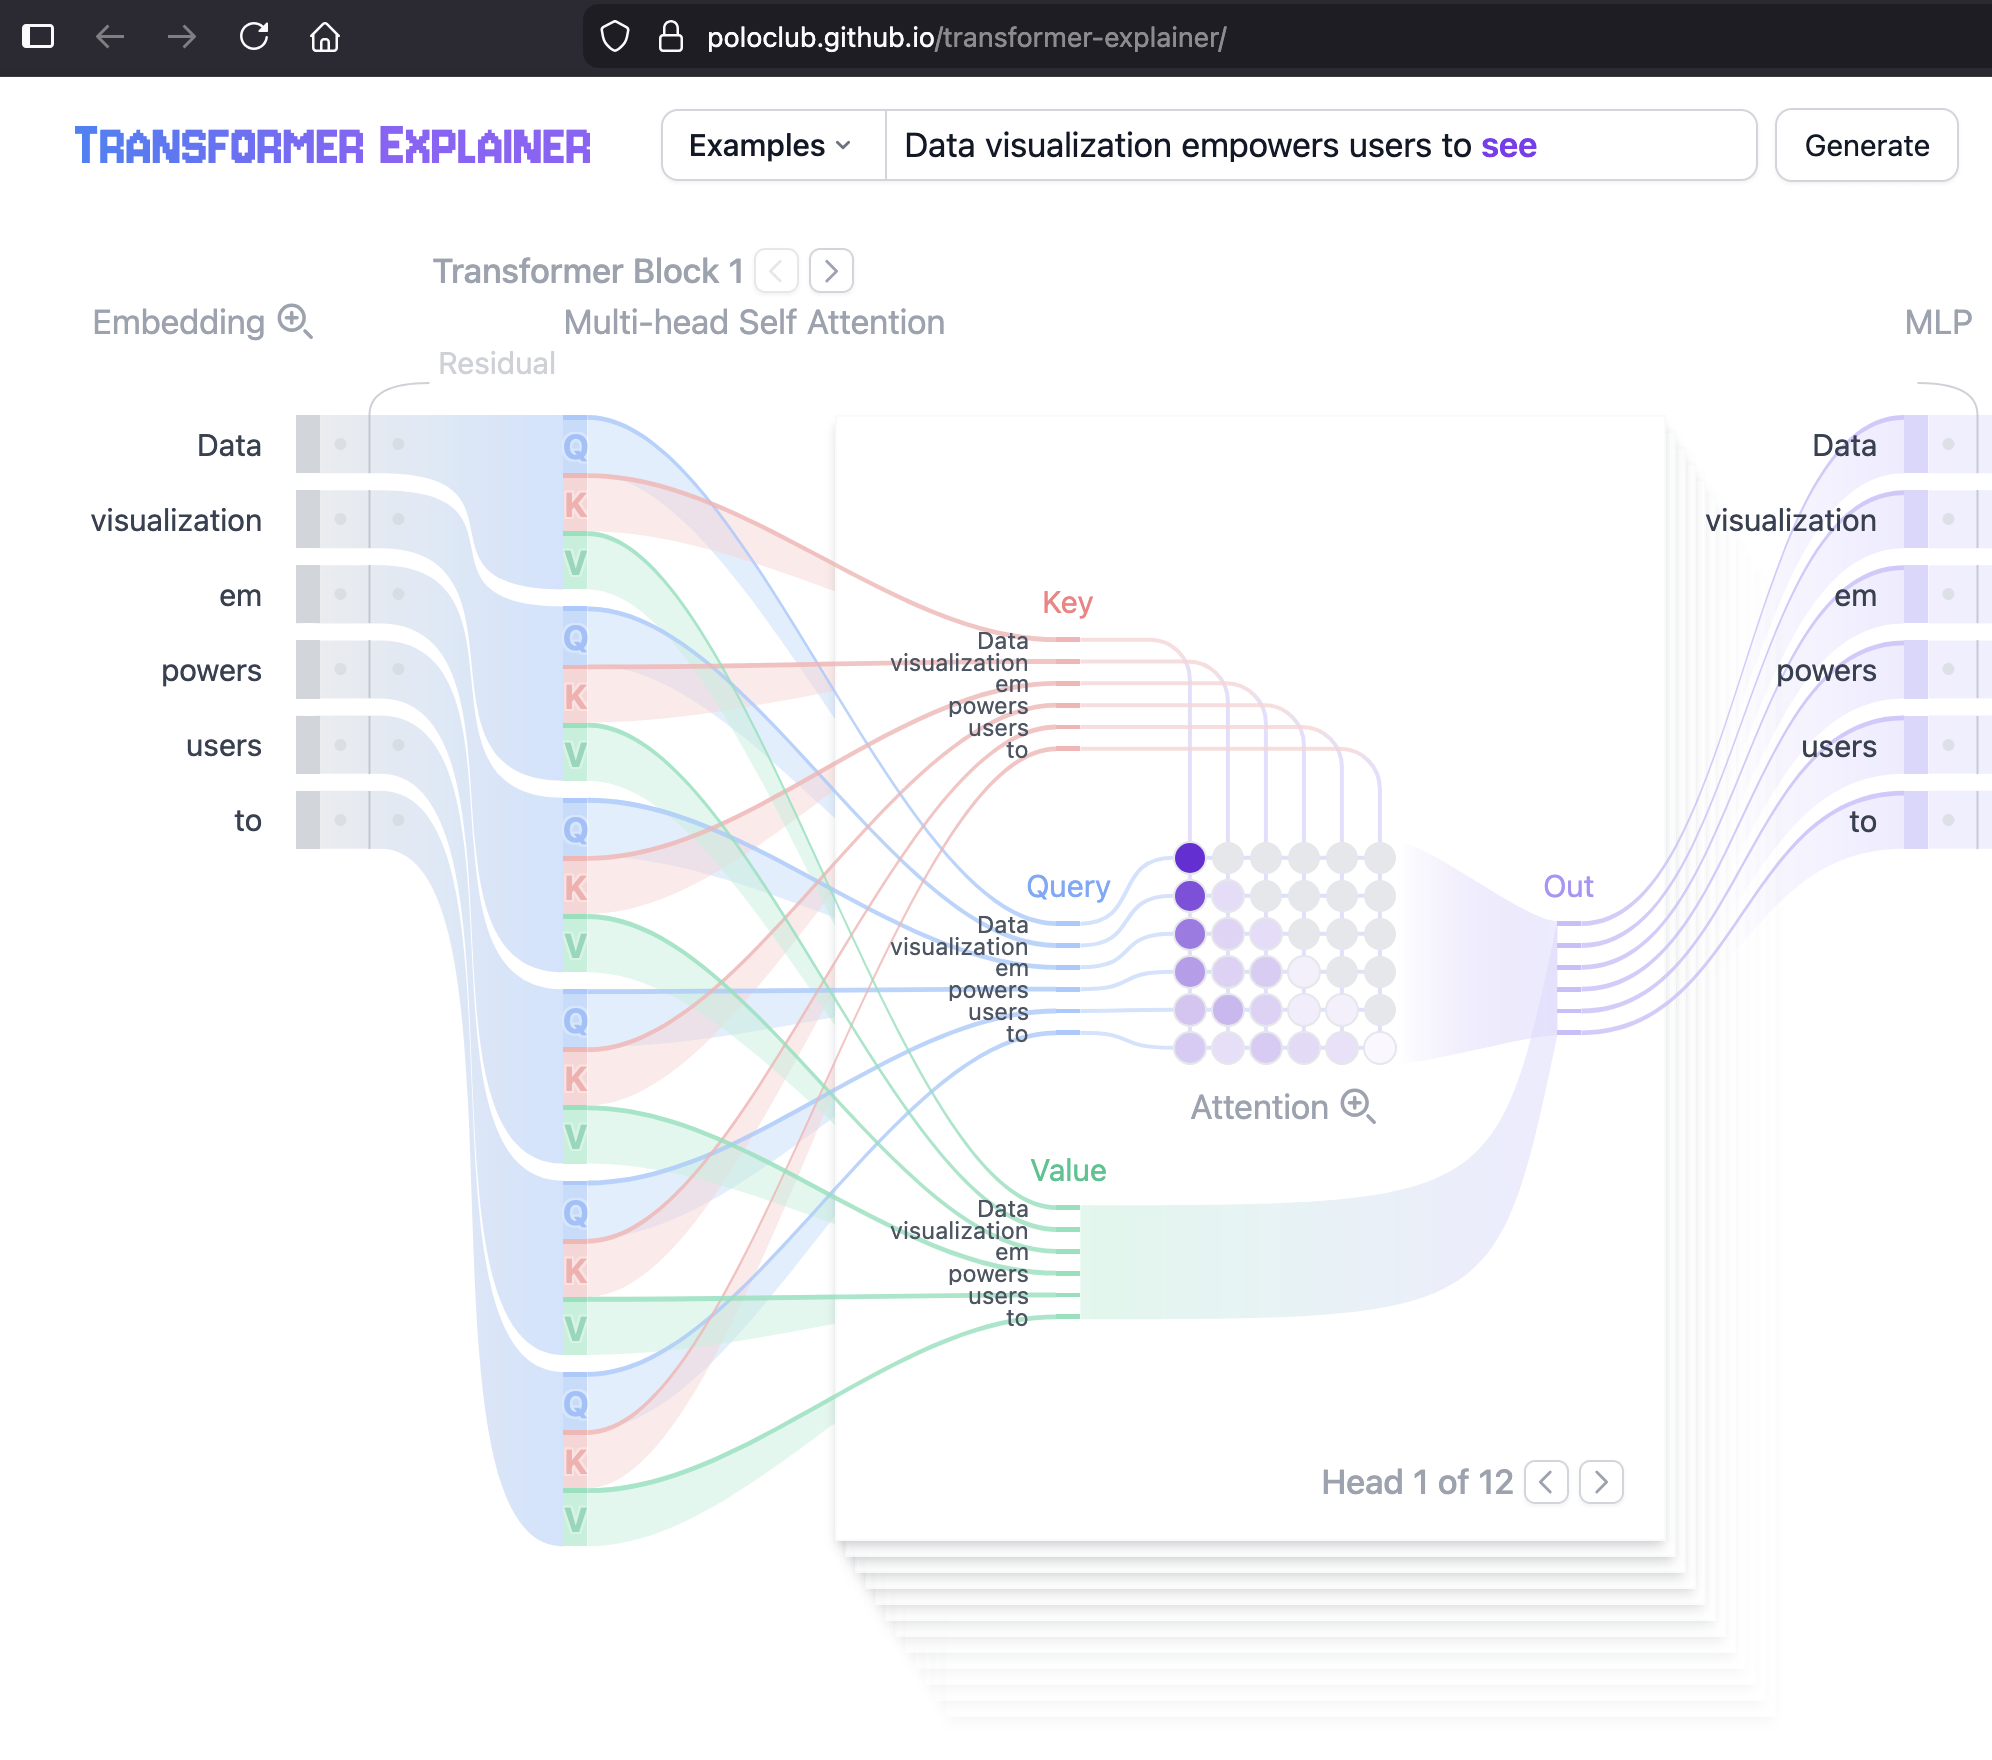Go to the next Transformer Block
The width and height of the screenshot is (1992, 1760).
point(831,271)
